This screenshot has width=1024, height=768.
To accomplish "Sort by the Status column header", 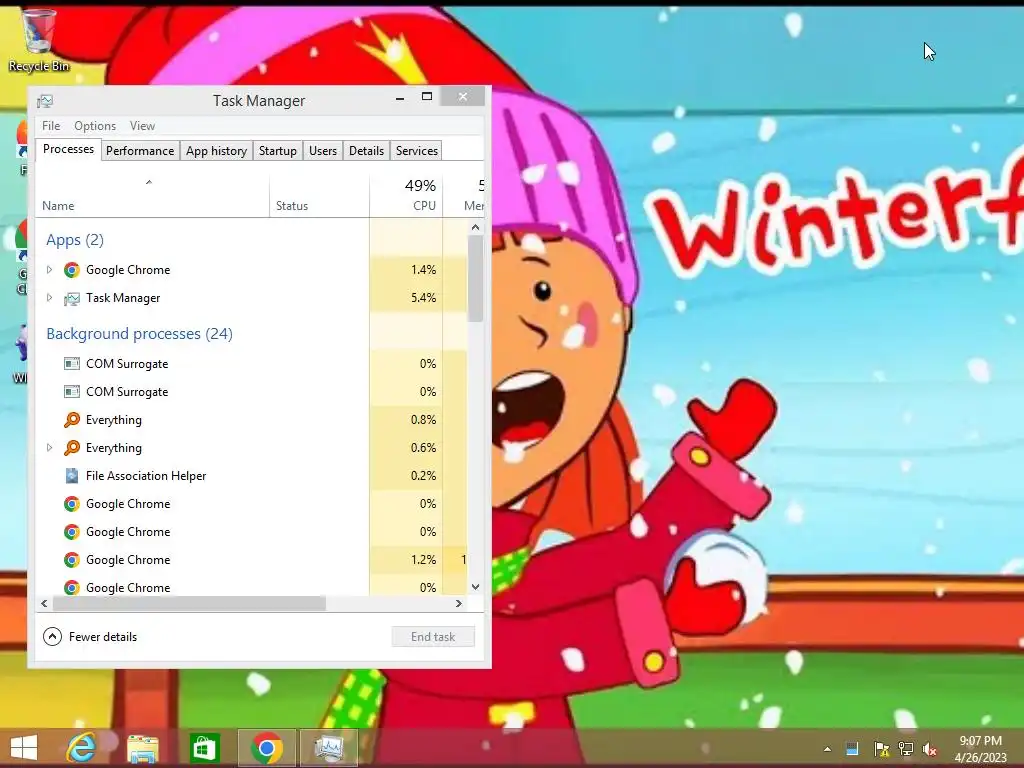I will (319, 196).
